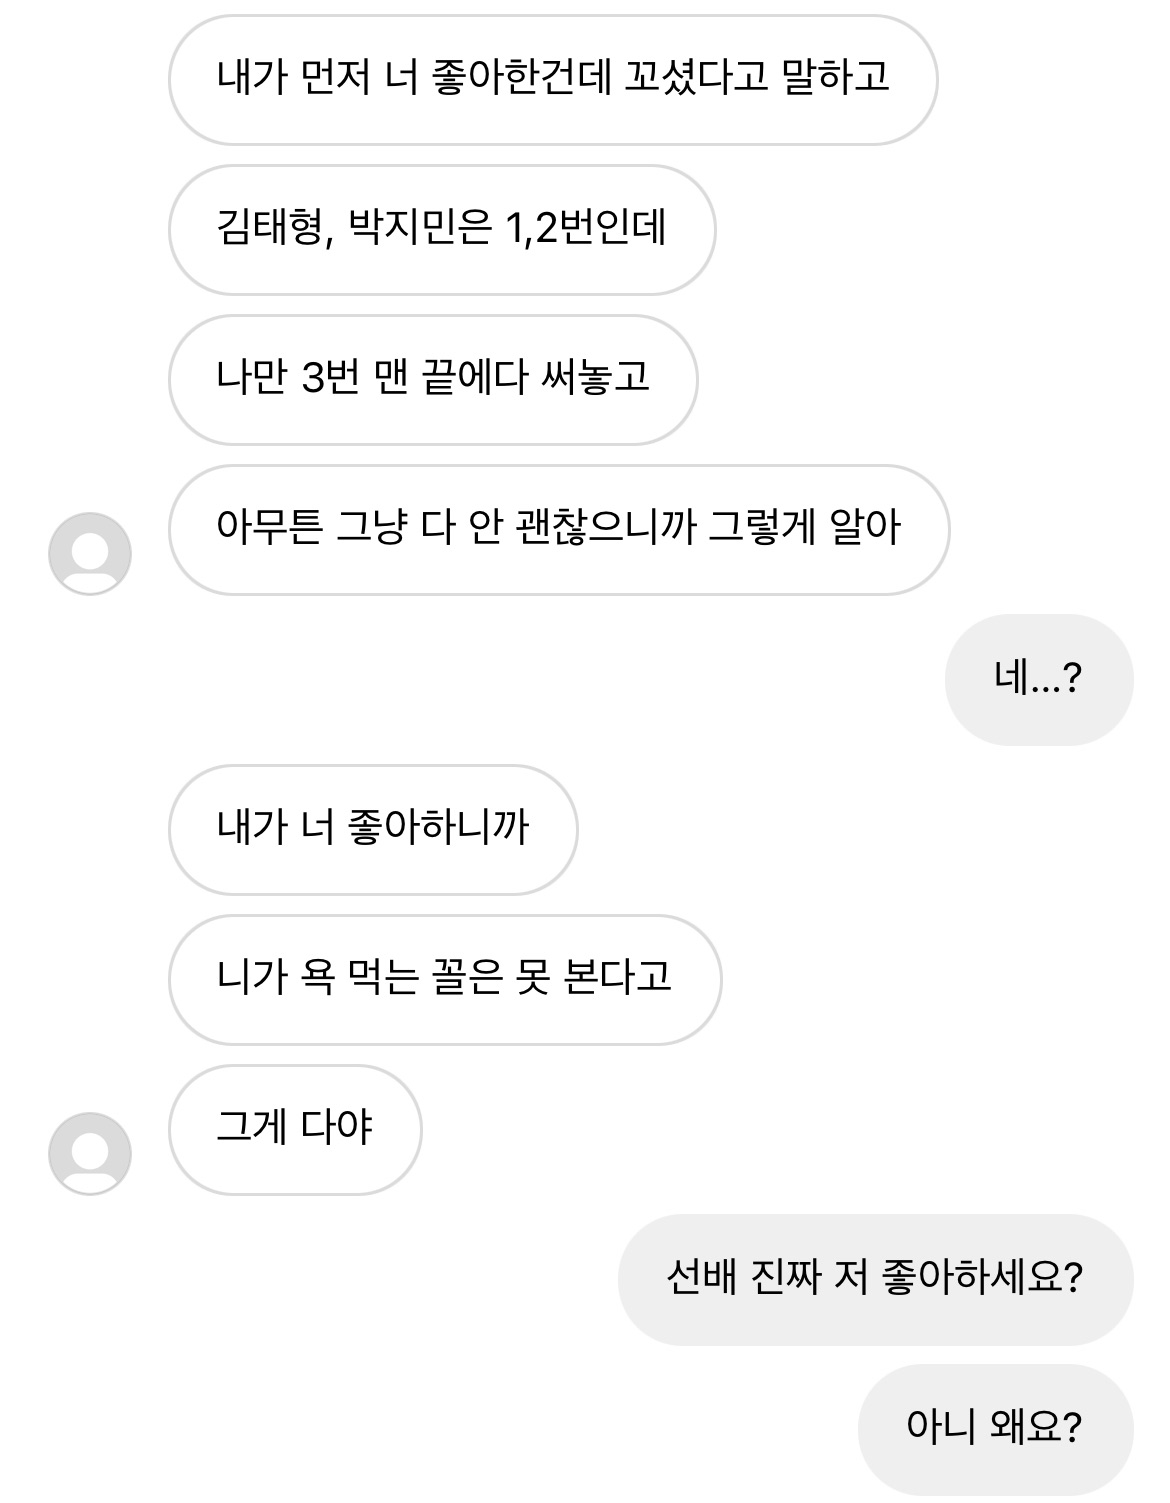Select the sent '아니 왜요?' message
Screen dimensions: 1170x1503
(995, 1429)
